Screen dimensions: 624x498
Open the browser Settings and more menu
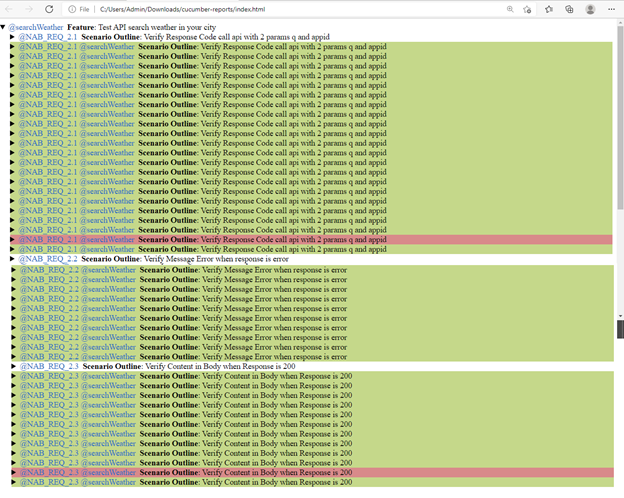point(612,9)
